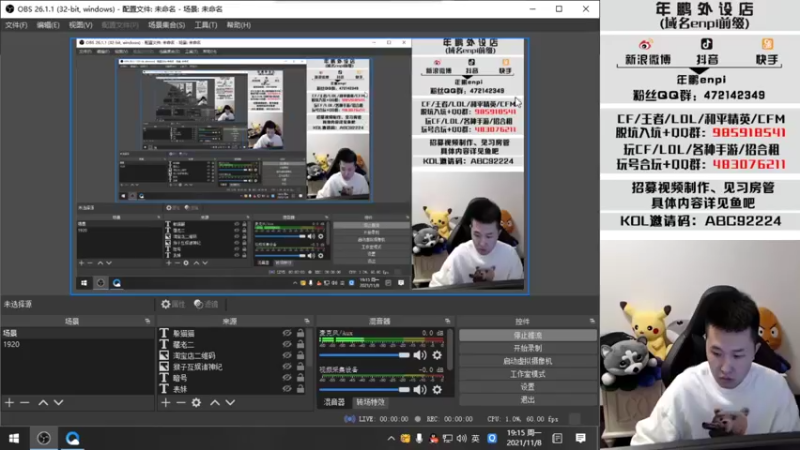Switch the 英 input method indicator
The width and height of the screenshot is (800, 450).
(476, 438)
